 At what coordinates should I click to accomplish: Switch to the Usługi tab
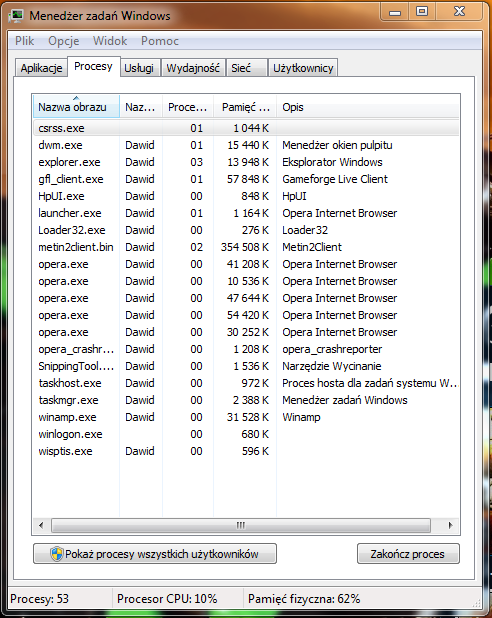[x=139, y=68]
